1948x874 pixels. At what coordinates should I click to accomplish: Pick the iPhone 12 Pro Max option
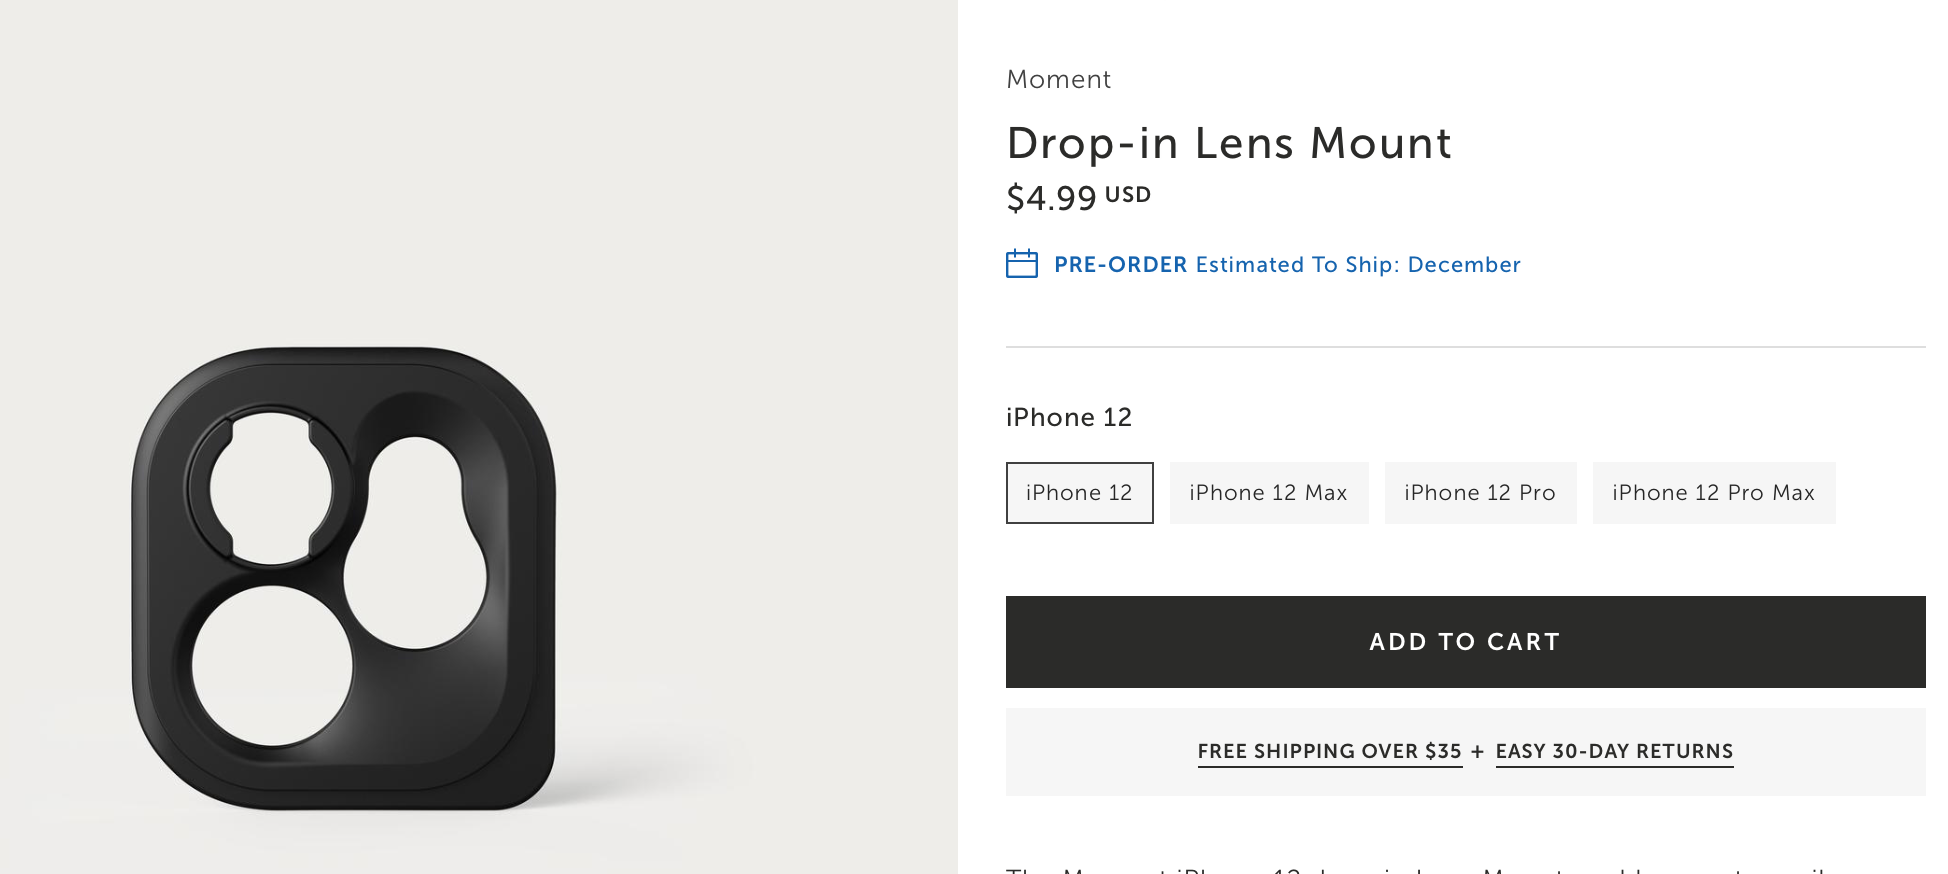1713,493
